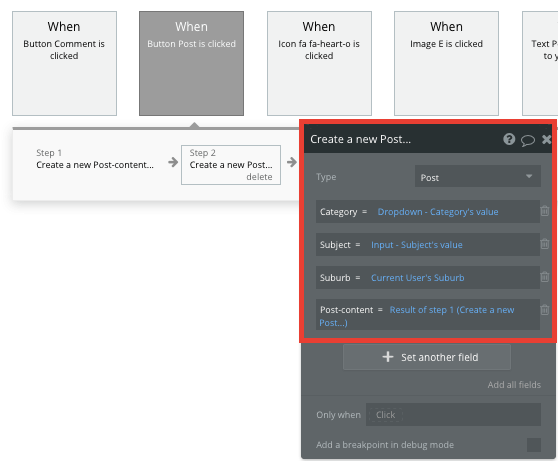Click delete on Step 2
558x461 pixels.
tap(259, 177)
